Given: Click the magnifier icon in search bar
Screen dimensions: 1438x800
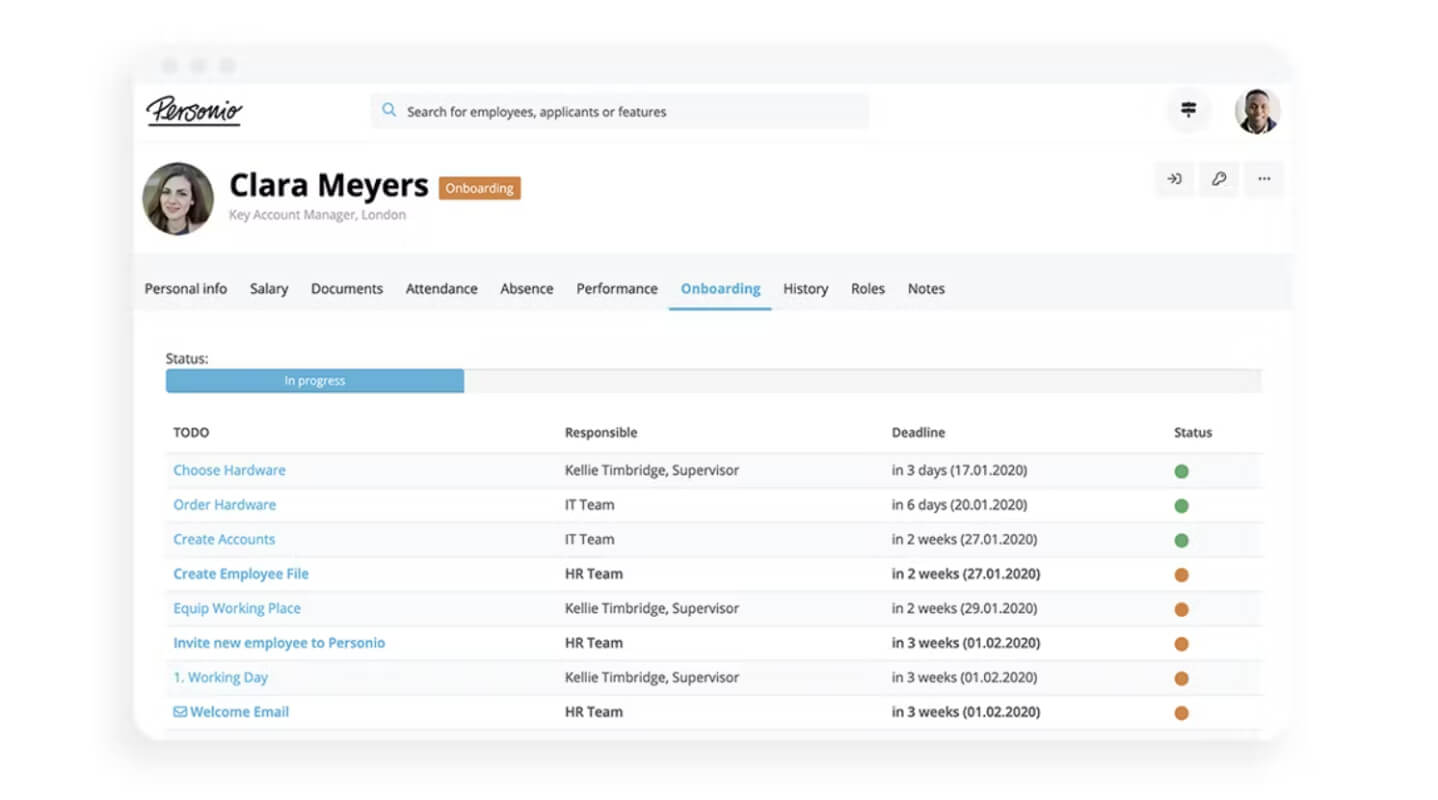Looking at the screenshot, I should [x=389, y=111].
